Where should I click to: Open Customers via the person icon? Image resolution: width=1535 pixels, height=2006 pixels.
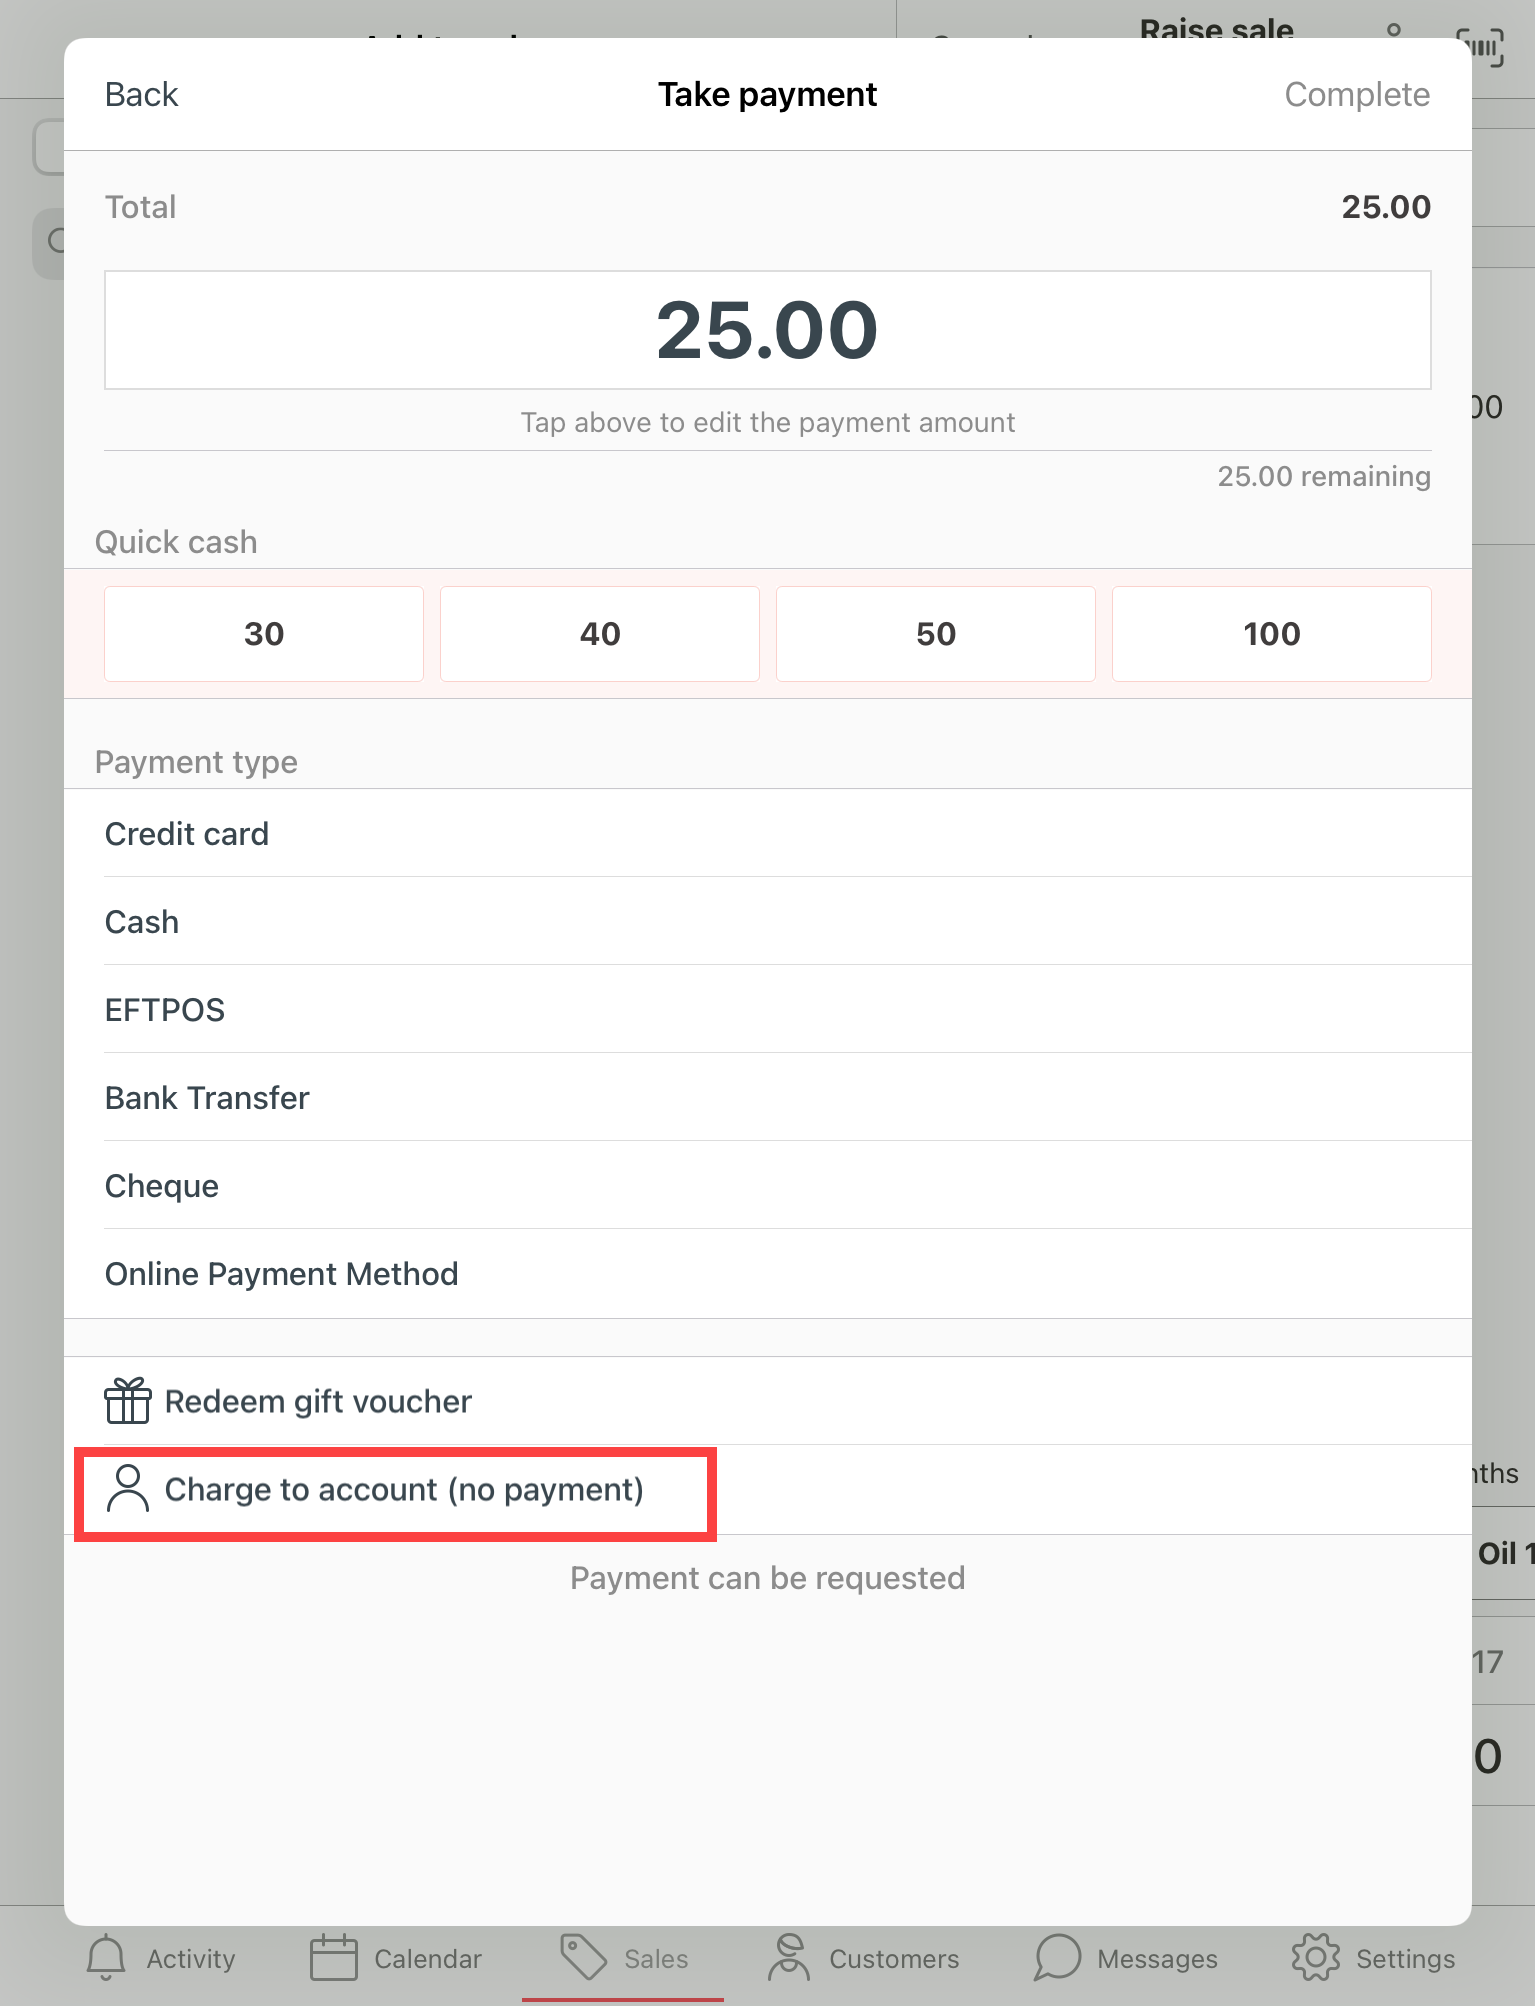pos(789,1957)
